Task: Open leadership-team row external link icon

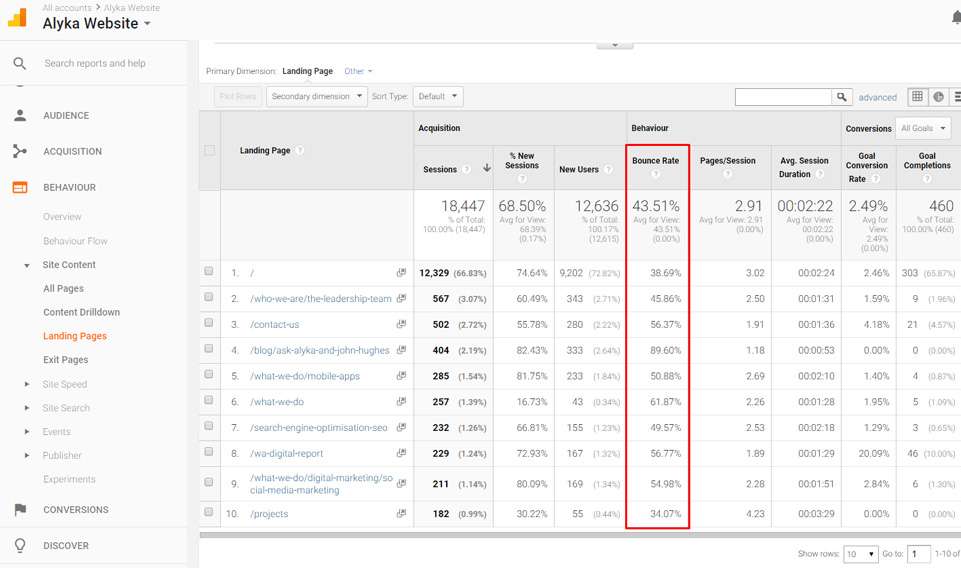Action: [x=401, y=298]
